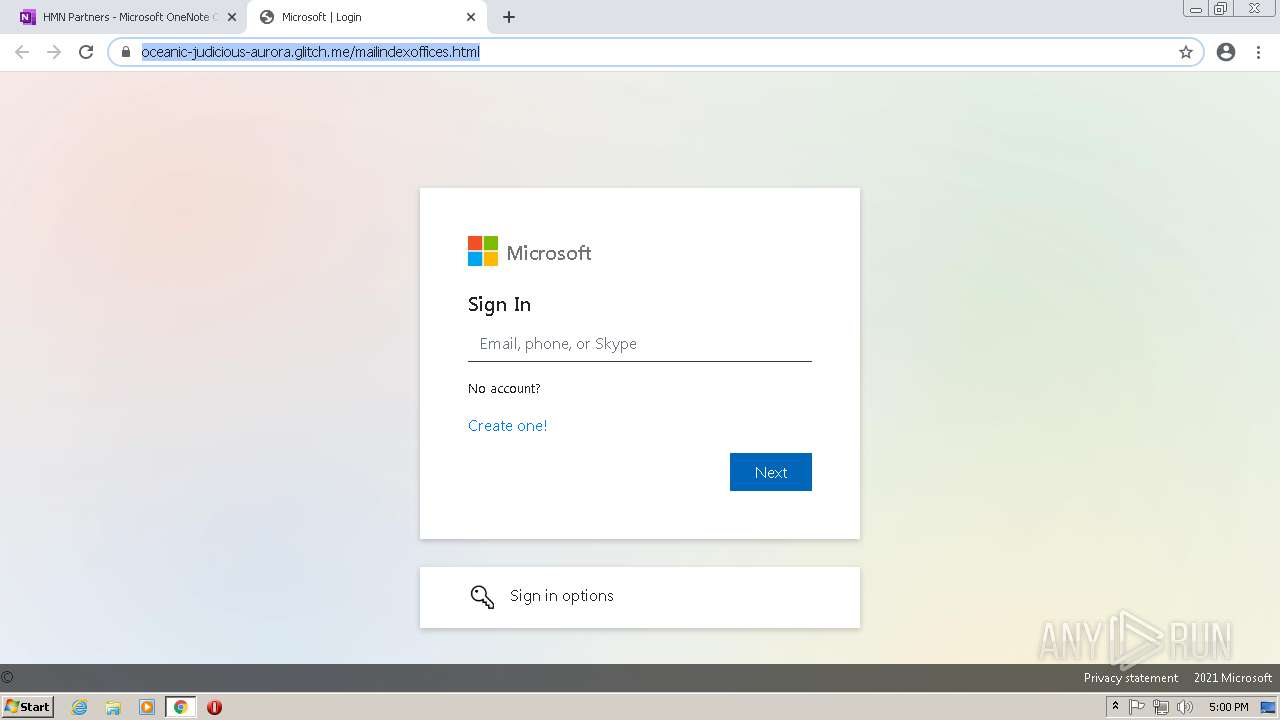Select the Microsoft | Login tab
Image resolution: width=1280 pixels, height=720 pixels.
point(367,17)
